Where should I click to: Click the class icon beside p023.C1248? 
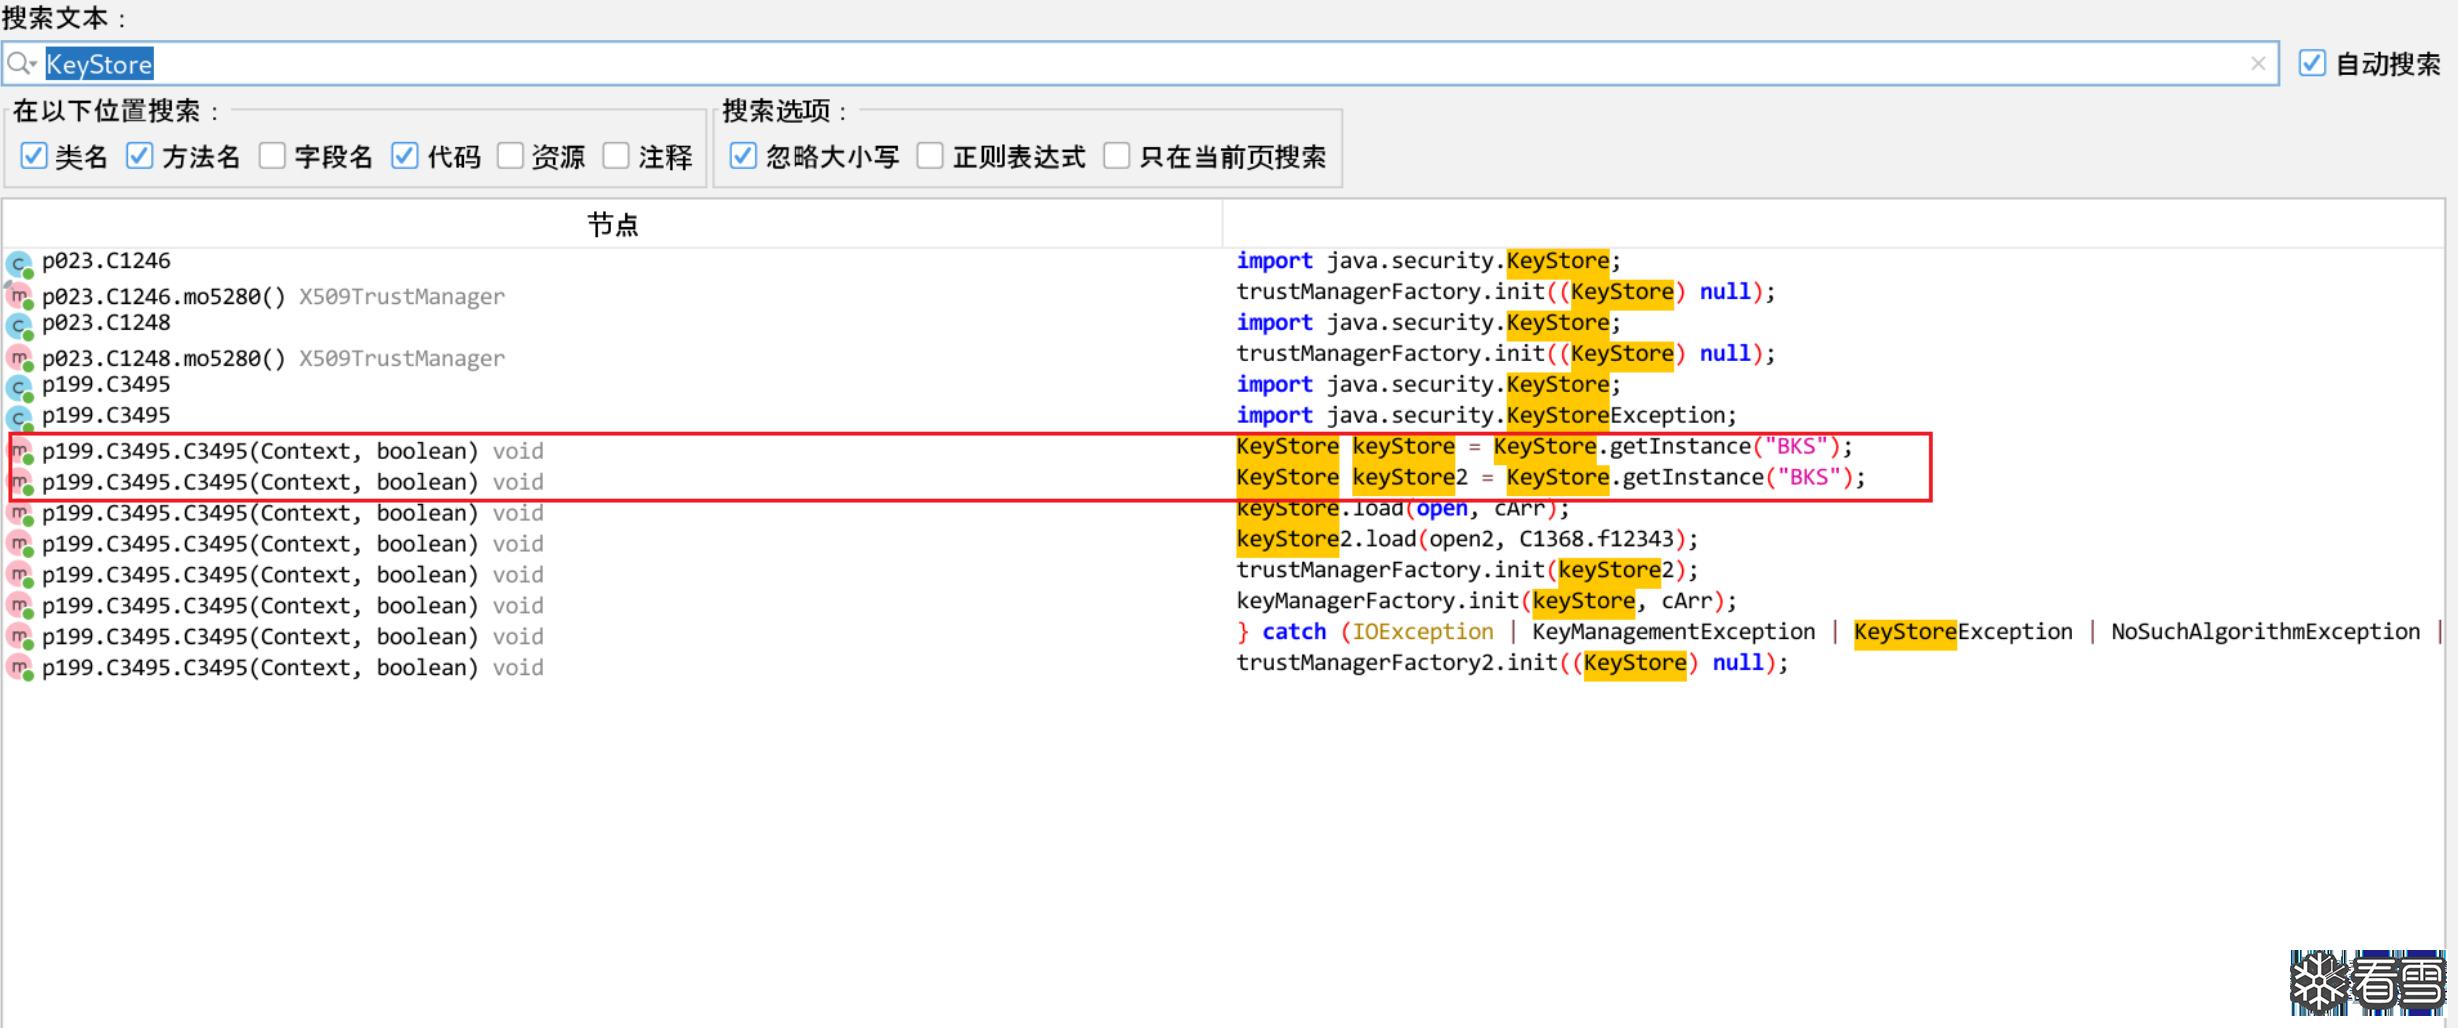pyautogui.click(x=19, y=327)
